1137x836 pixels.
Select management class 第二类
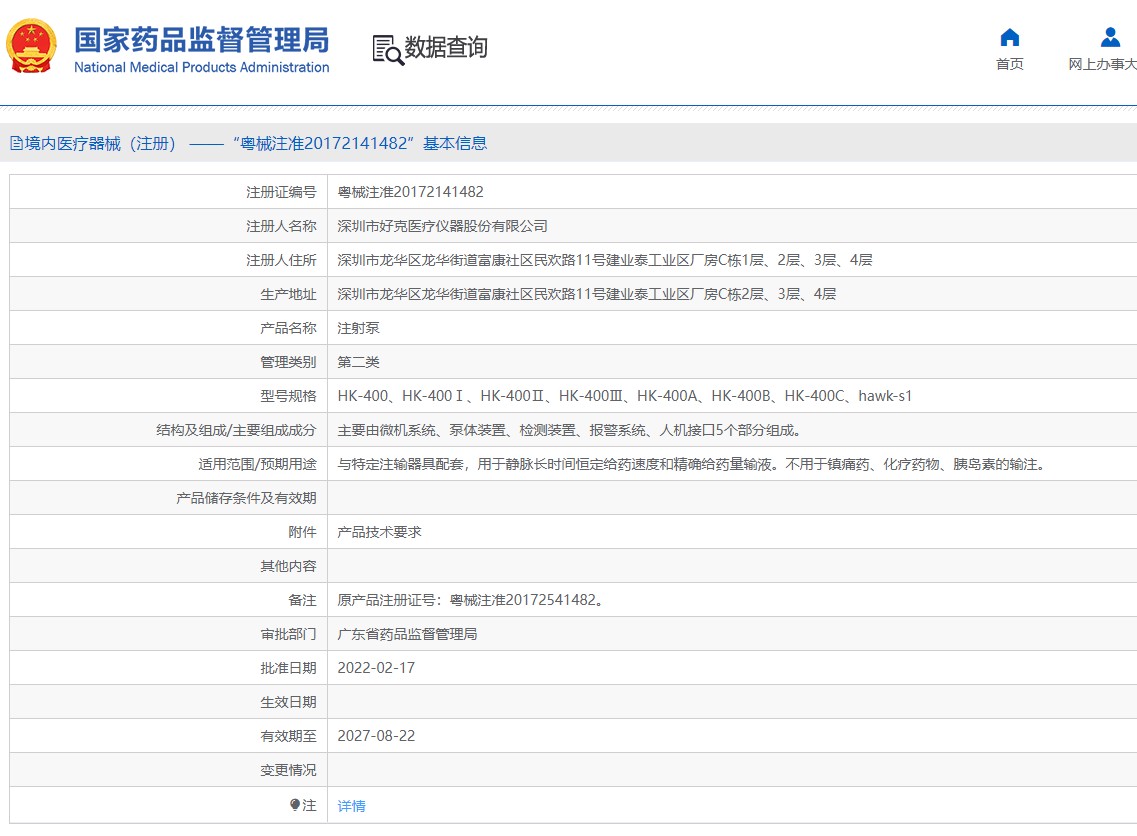coord(358,363)
